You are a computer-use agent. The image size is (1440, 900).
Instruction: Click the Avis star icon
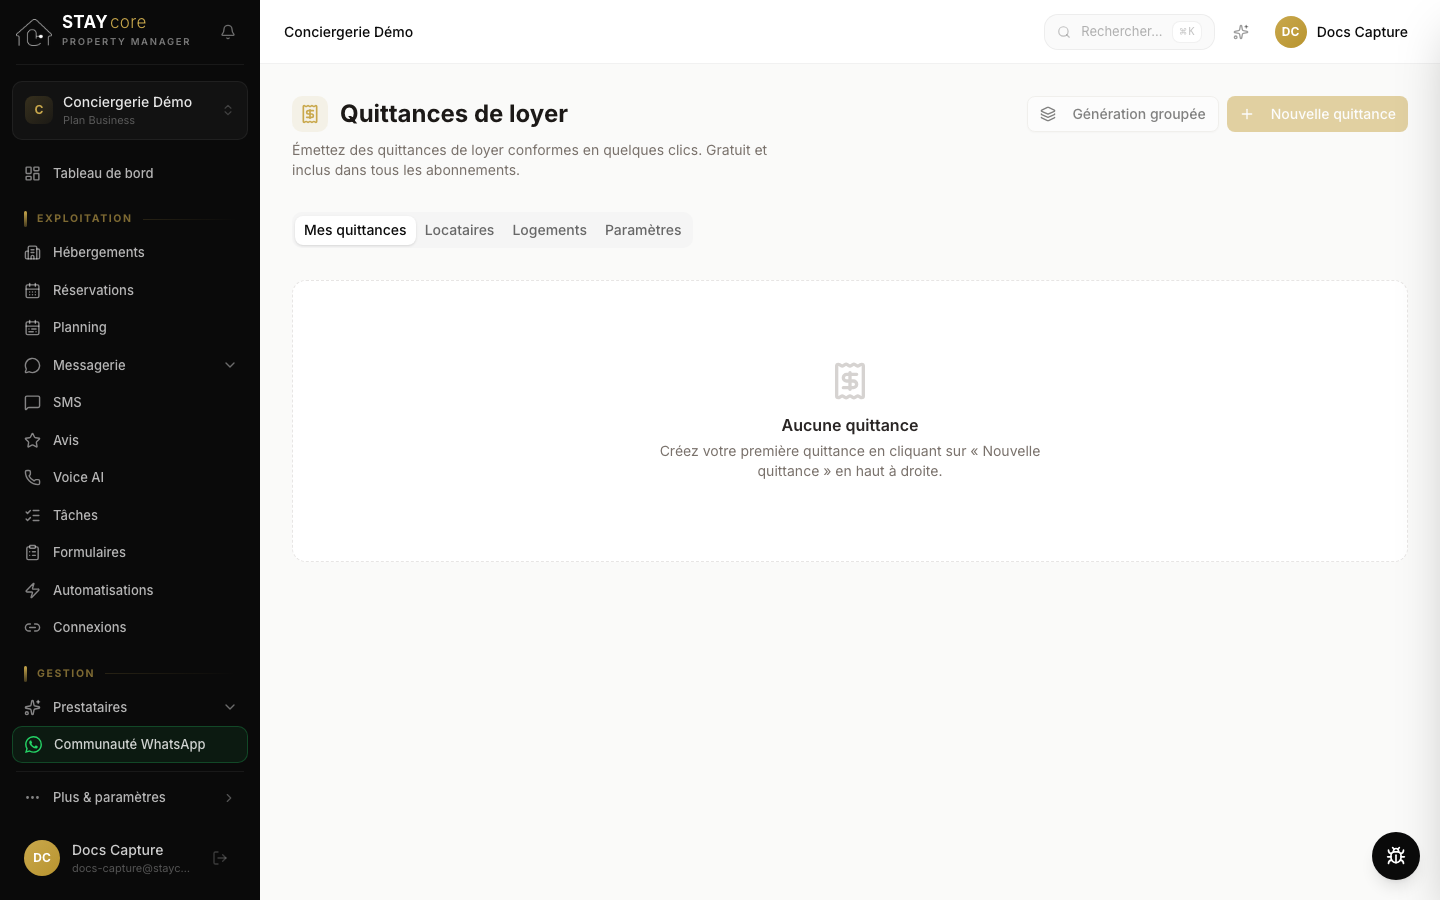coord(32,440)
